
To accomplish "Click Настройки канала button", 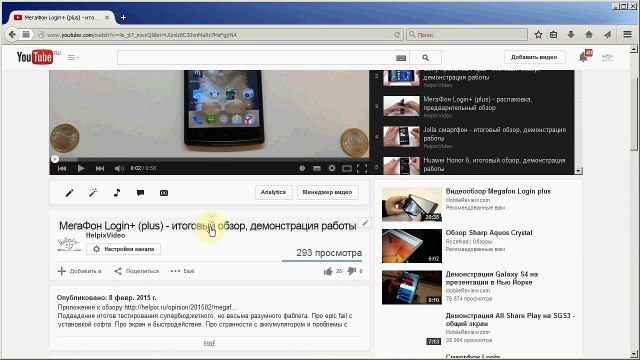I will 124,249.
